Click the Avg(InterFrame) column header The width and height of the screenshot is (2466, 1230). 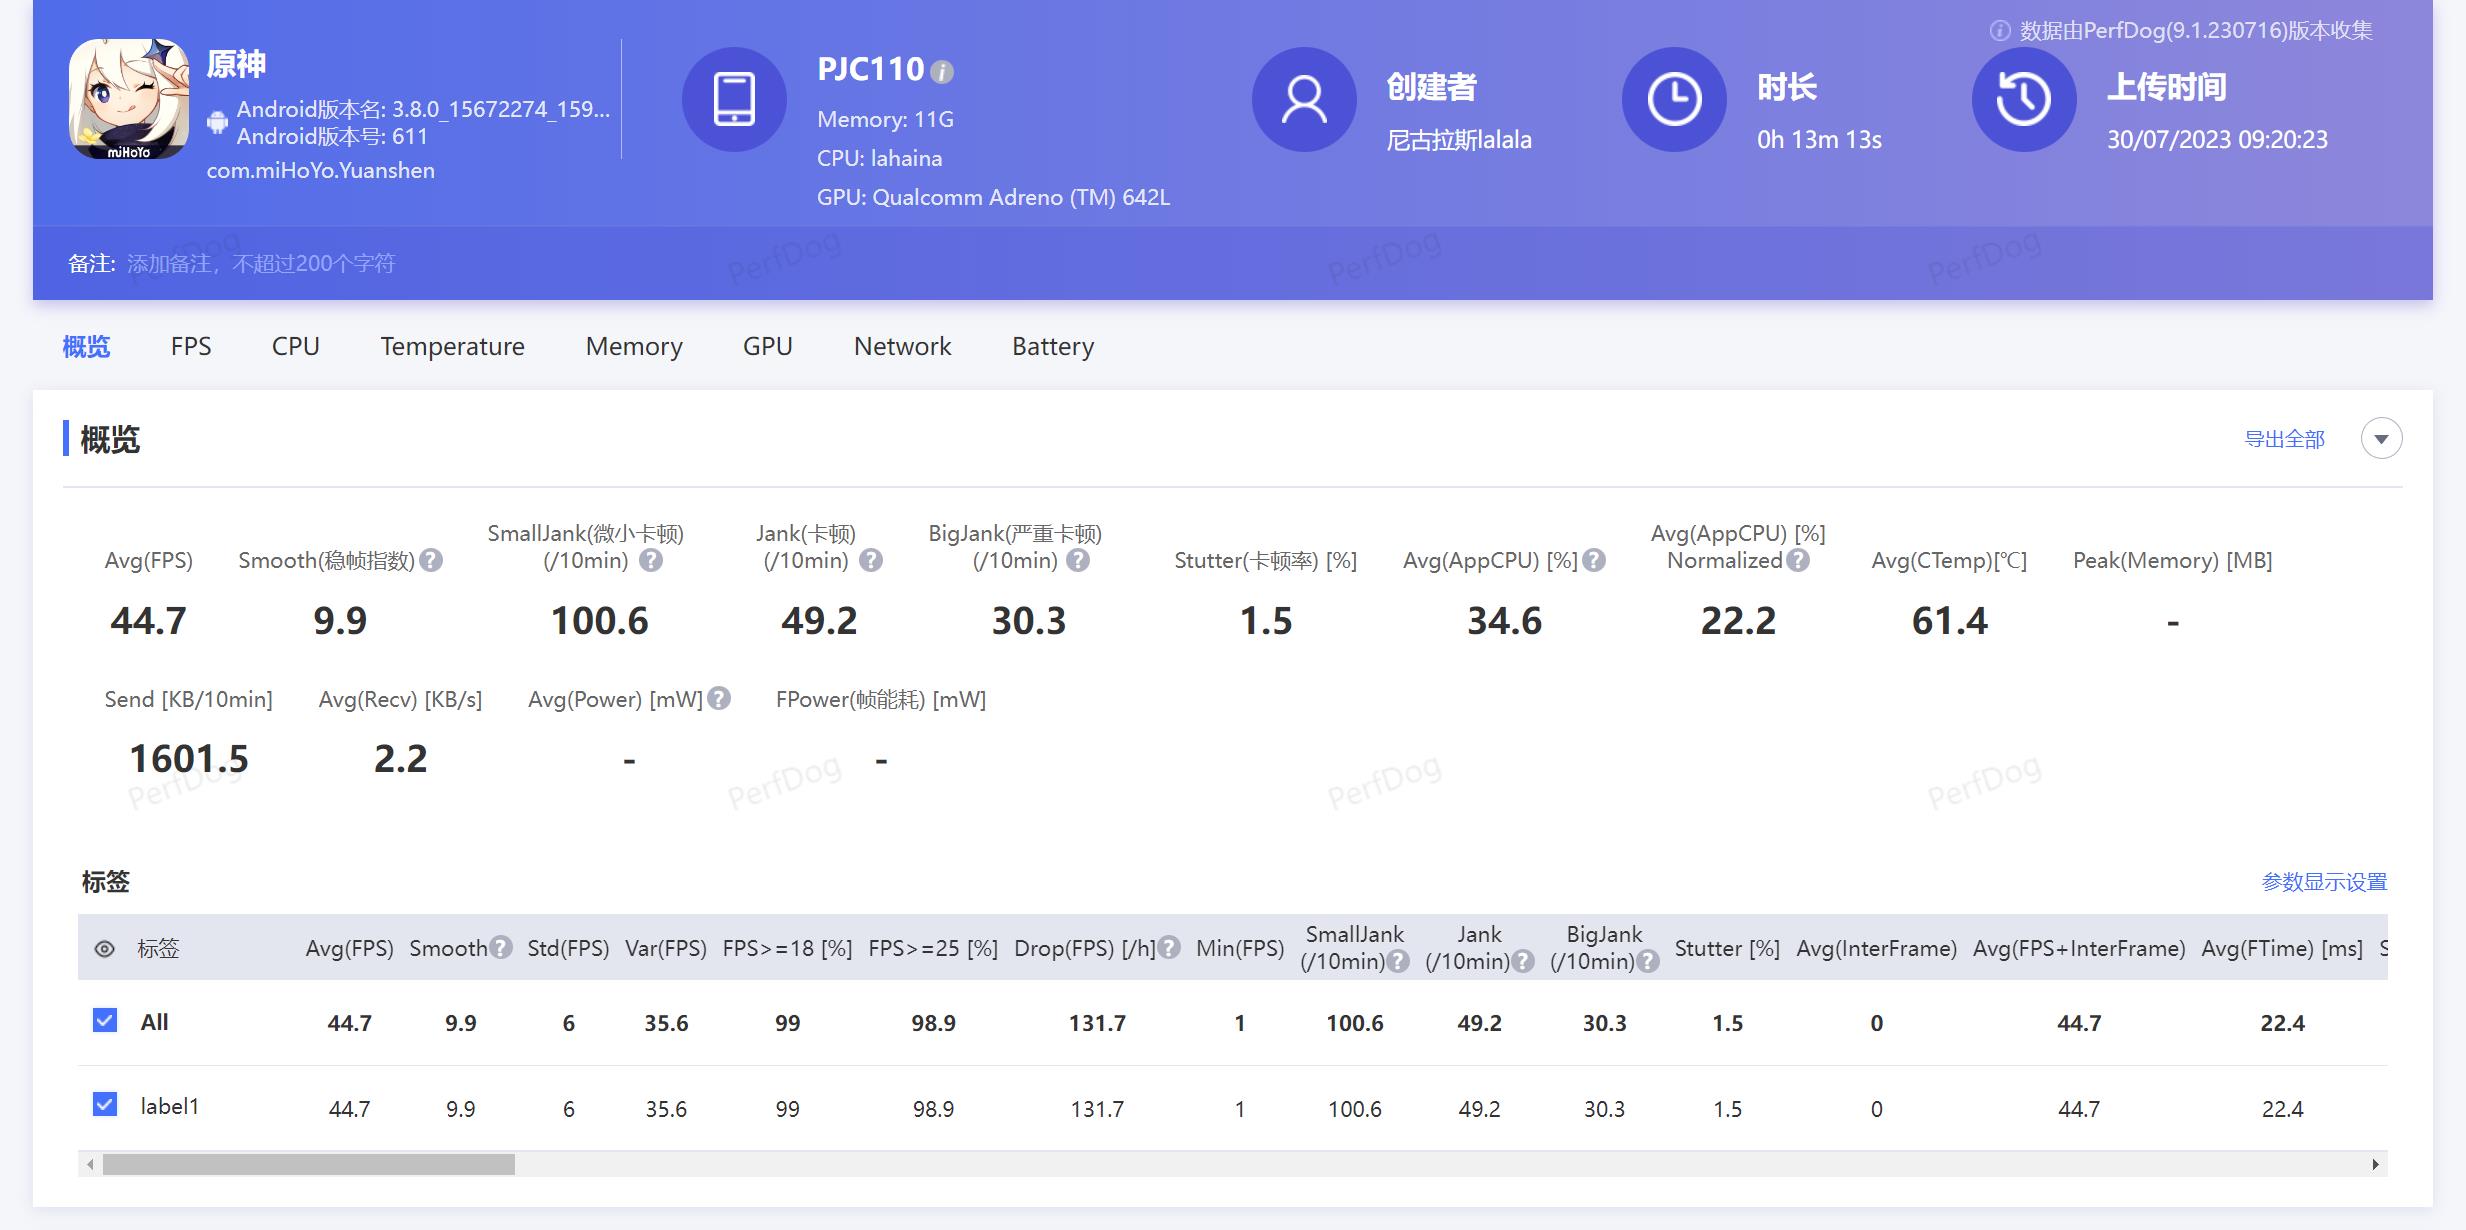(1876, 948)
